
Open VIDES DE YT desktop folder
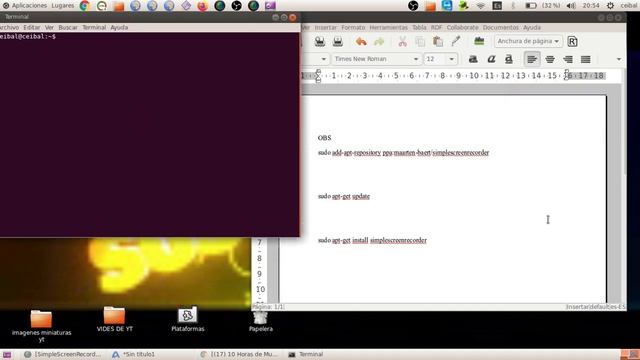click(x=114, y=319)
